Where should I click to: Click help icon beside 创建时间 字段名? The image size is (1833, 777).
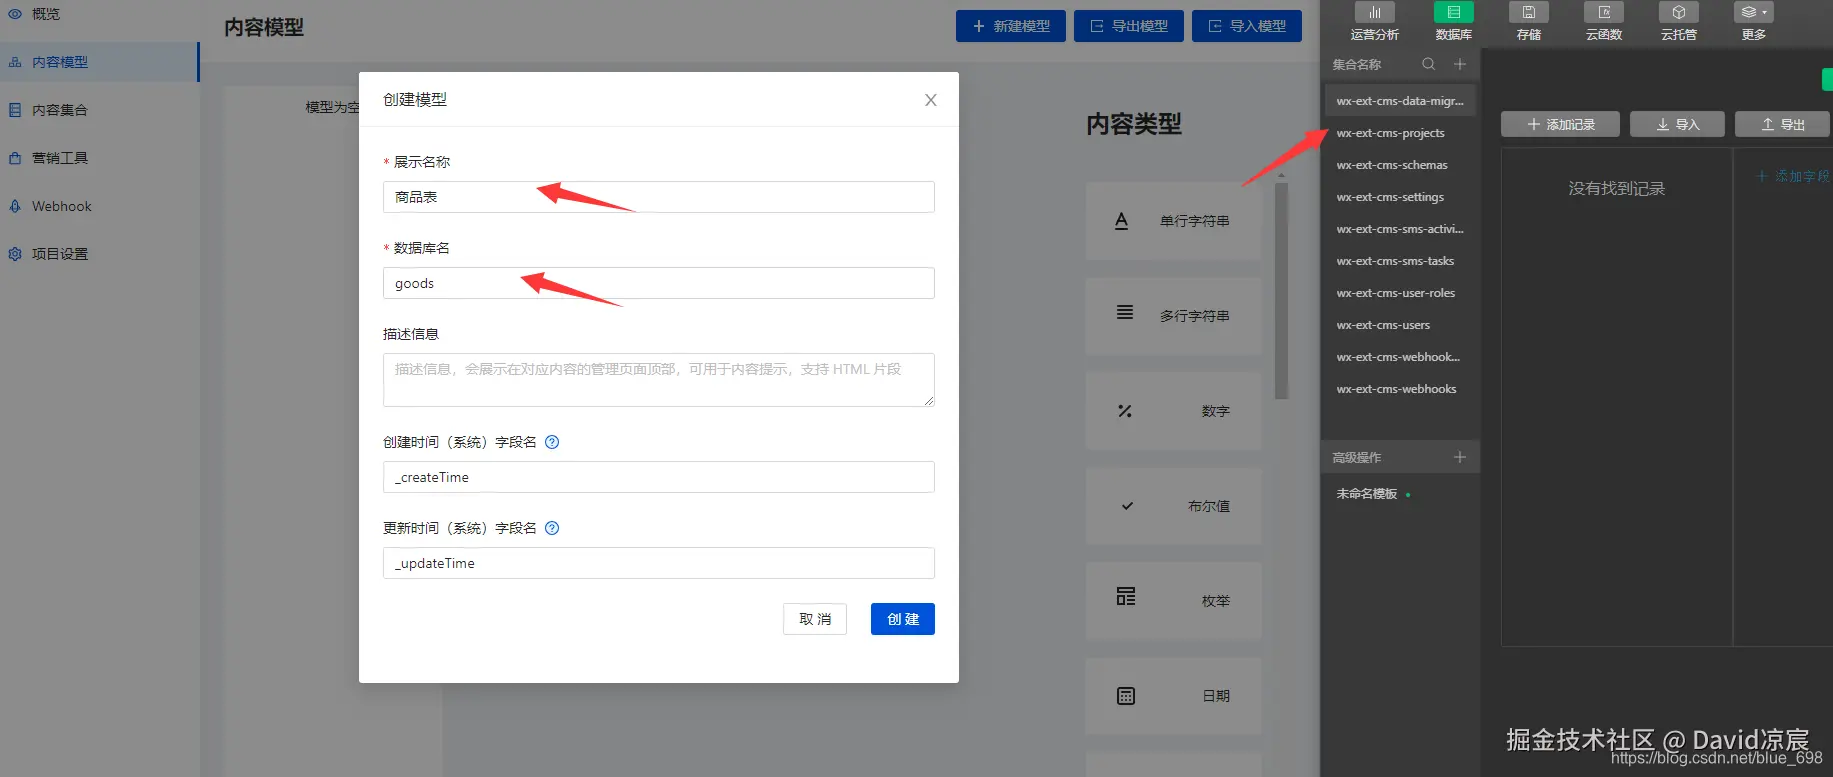click(552, 442)
